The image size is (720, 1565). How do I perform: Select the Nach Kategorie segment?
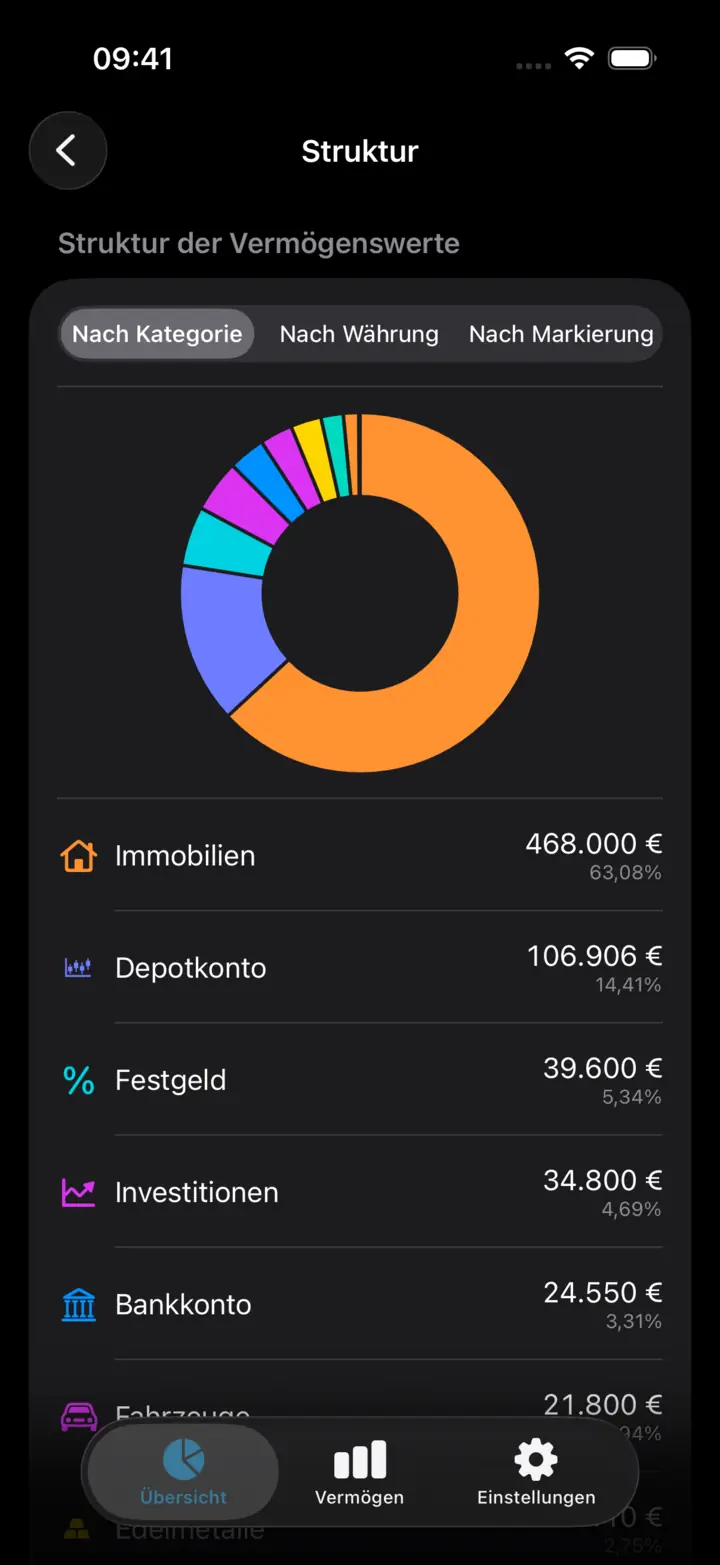[x=157, y=334]
